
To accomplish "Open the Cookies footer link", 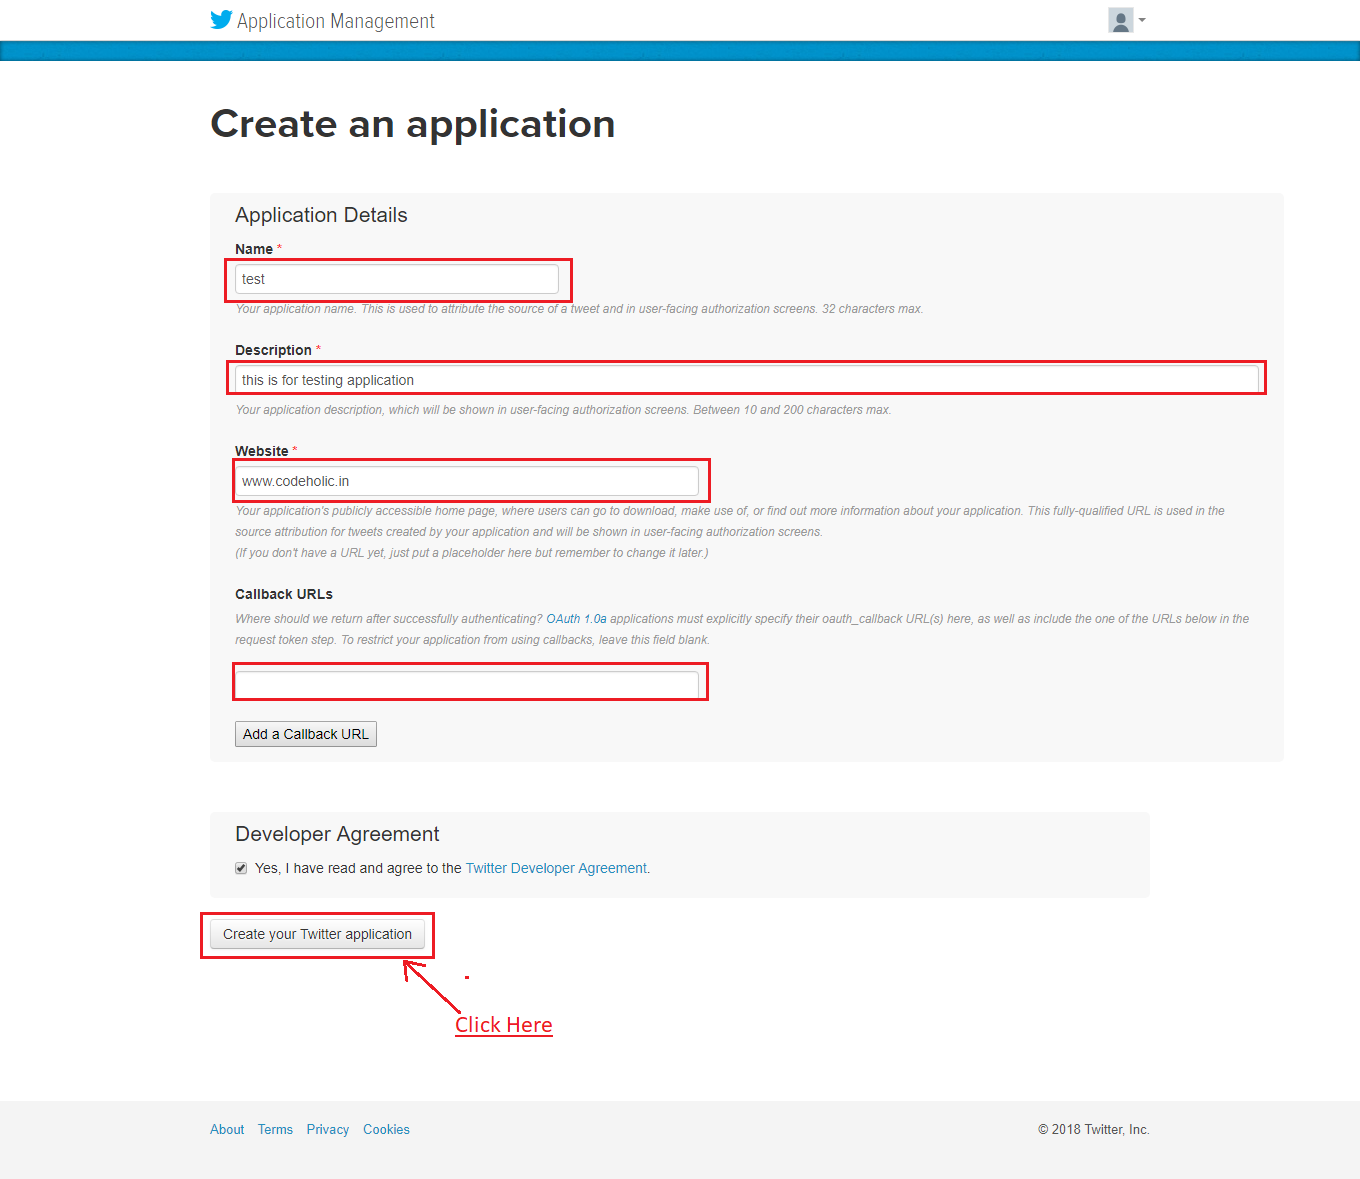I will point(386,1129).
